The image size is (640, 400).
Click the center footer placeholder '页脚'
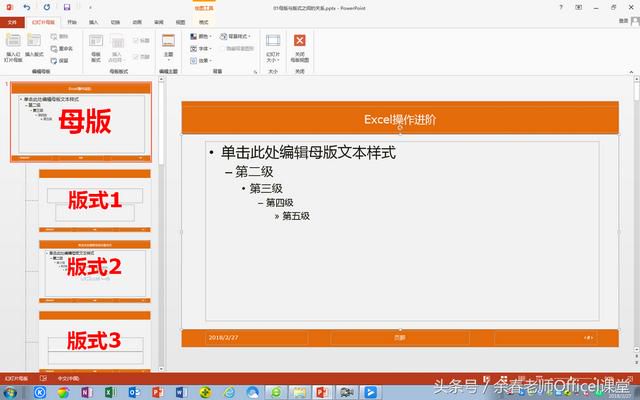(x=400, y=338)
